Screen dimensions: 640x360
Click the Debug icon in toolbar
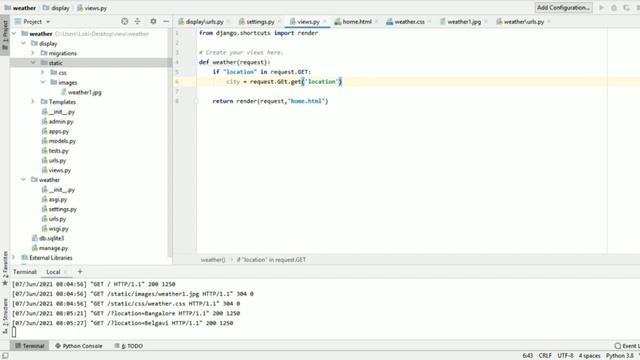click(x=614, y=8)
